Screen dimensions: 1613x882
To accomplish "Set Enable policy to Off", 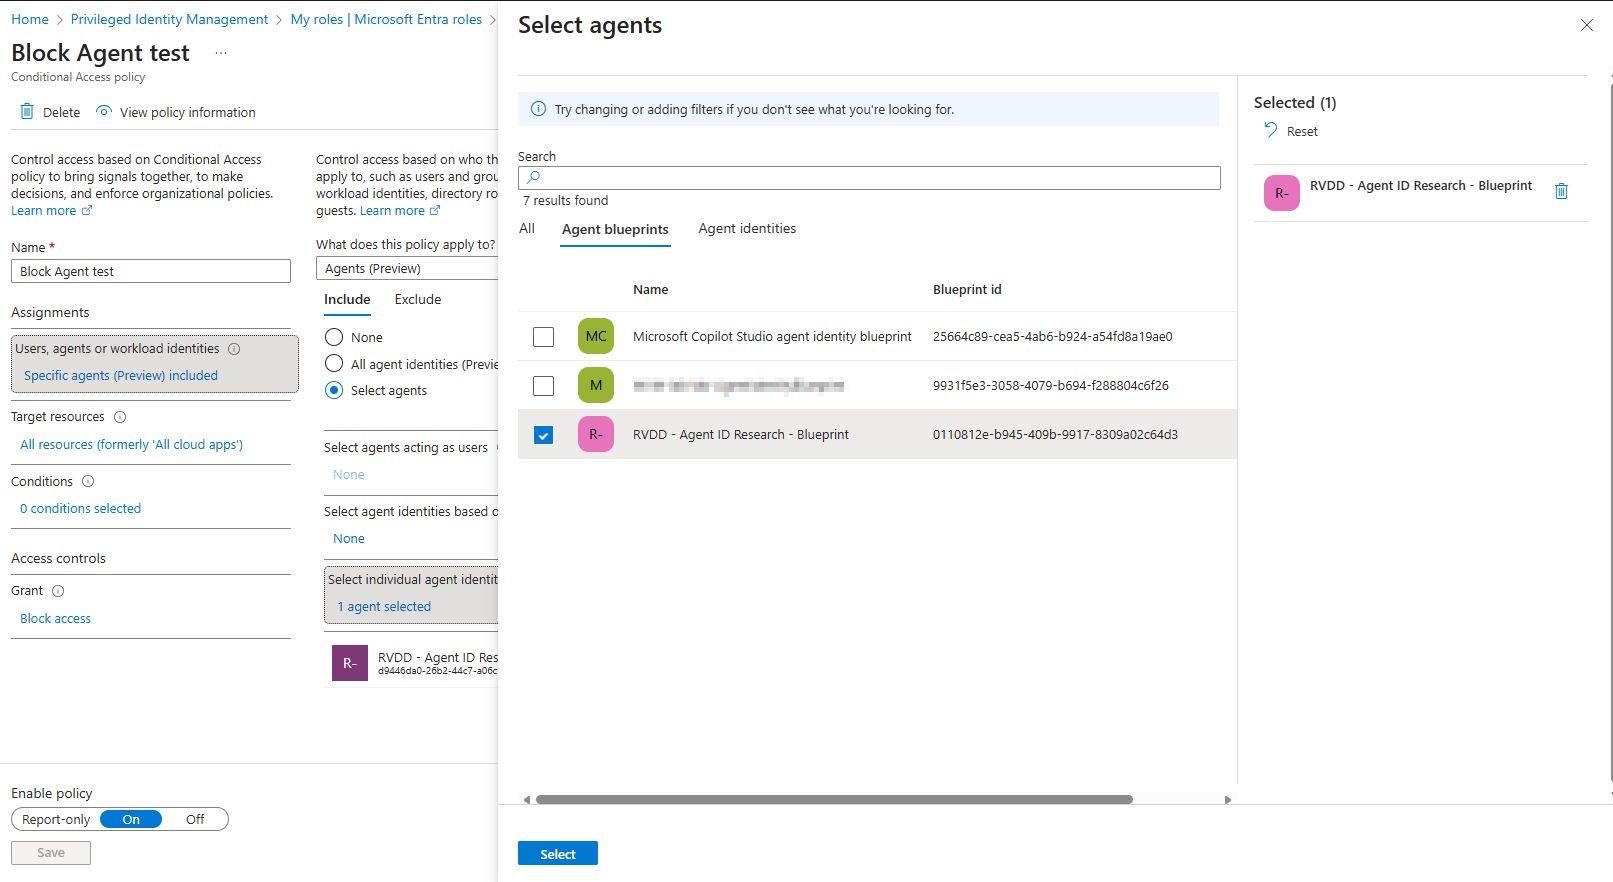I will [x=195, y=820].
